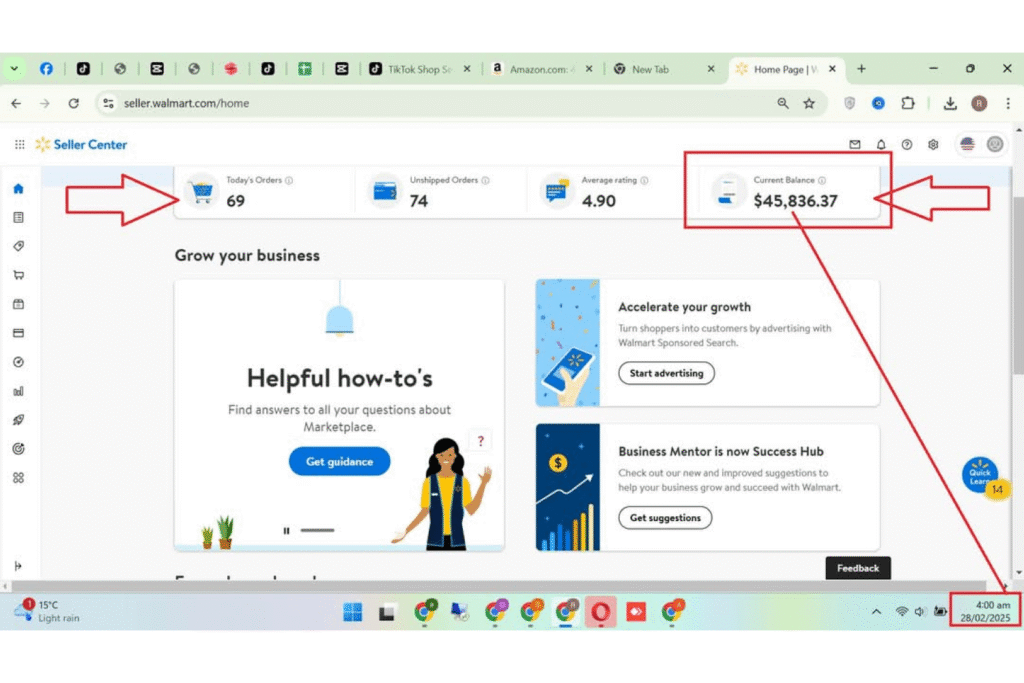This screenshot has width=1024, height=683.
Task: Open the Feedback button
Action: (x=857, y=568)
